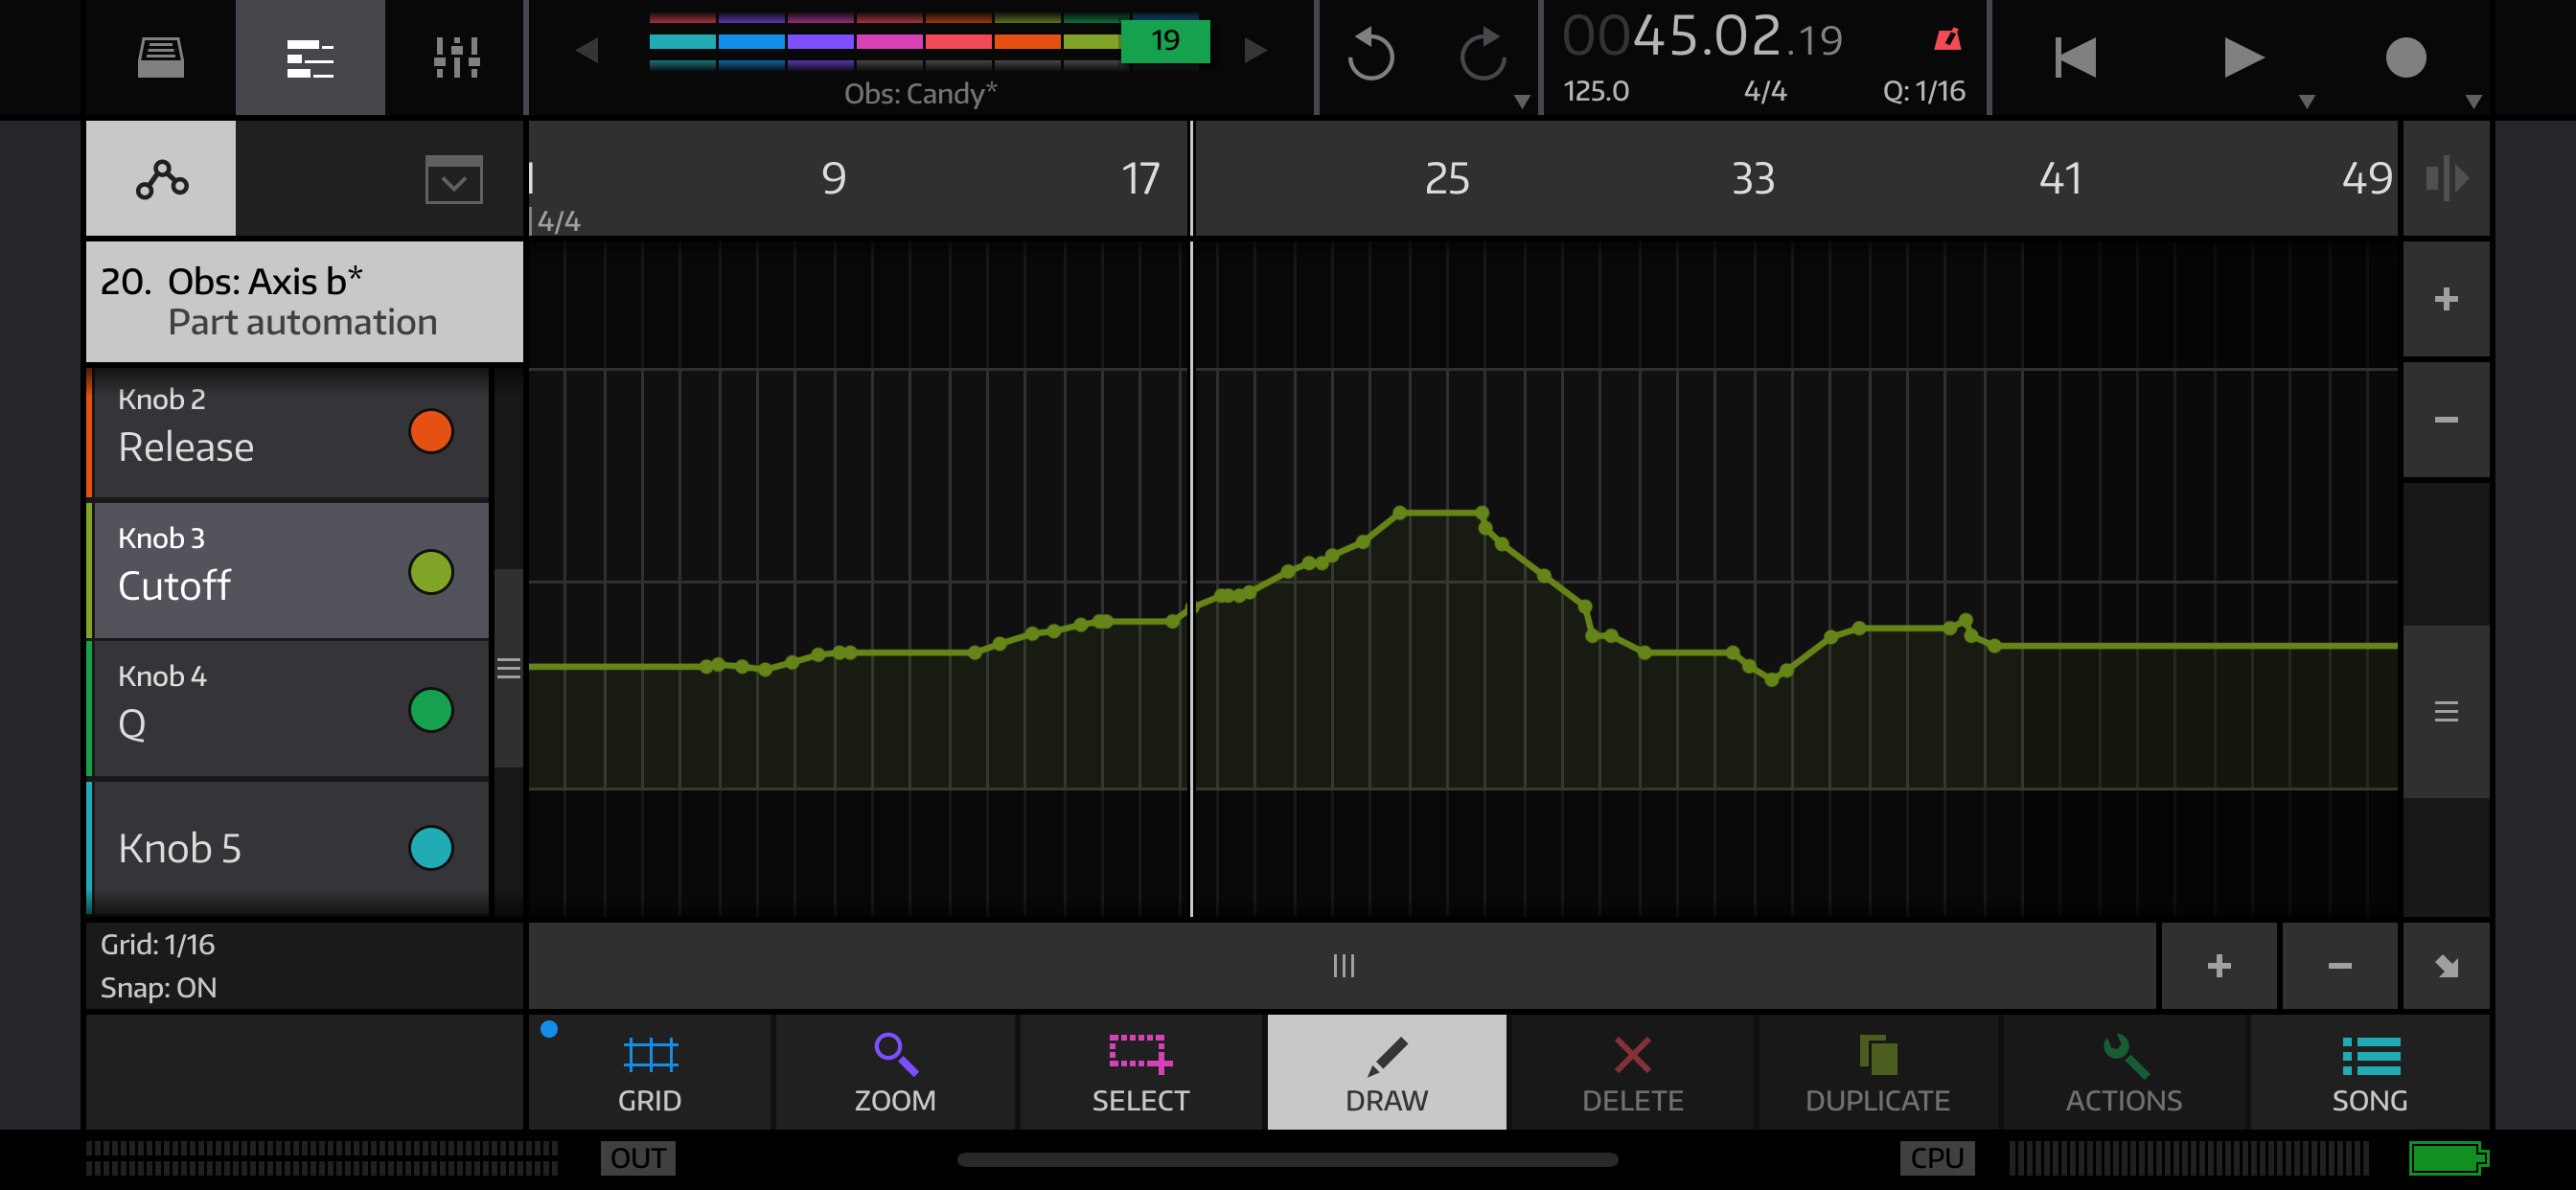Toggle the DRAW tool
The image size is (2576, 1190).
1387,1073
